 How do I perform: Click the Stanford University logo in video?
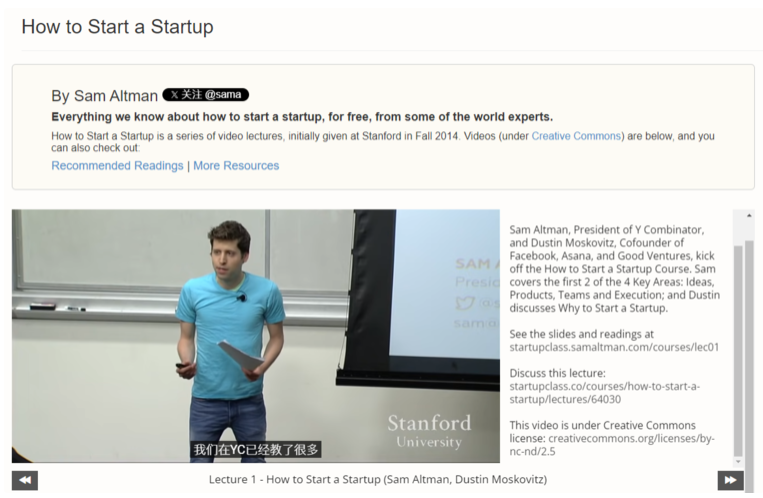[x=429, y=430]
